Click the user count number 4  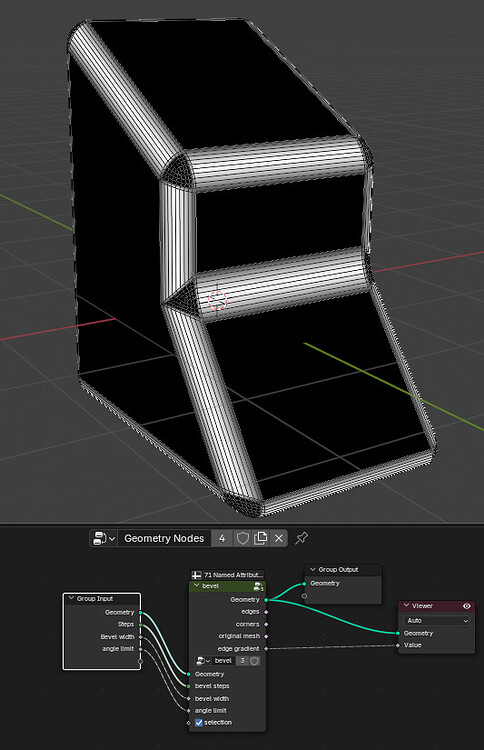(x=222, y=538)
